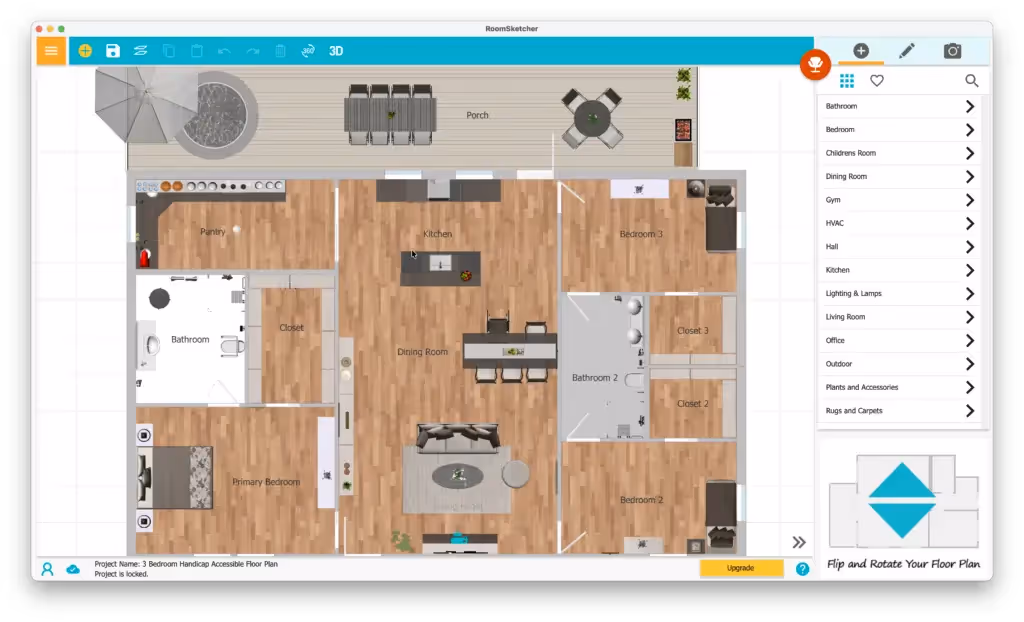
Task: Select the round porch table with chairs
Action: [592, 119]
